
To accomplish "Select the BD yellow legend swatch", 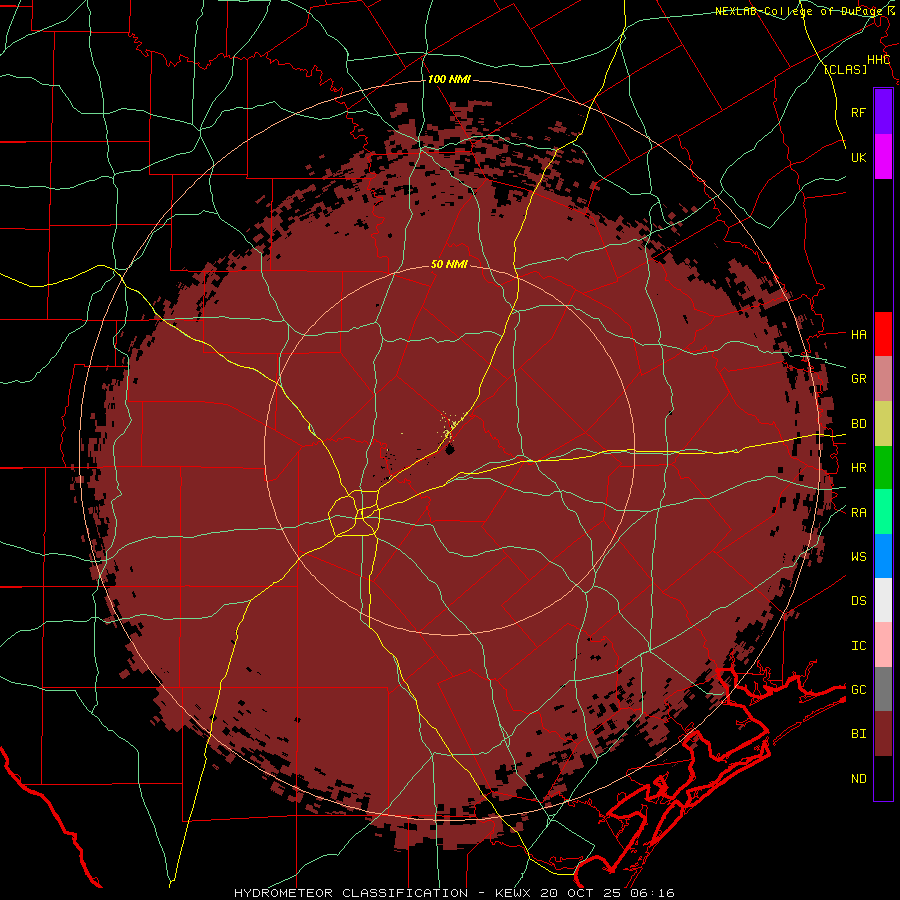I will click(883, 424).
